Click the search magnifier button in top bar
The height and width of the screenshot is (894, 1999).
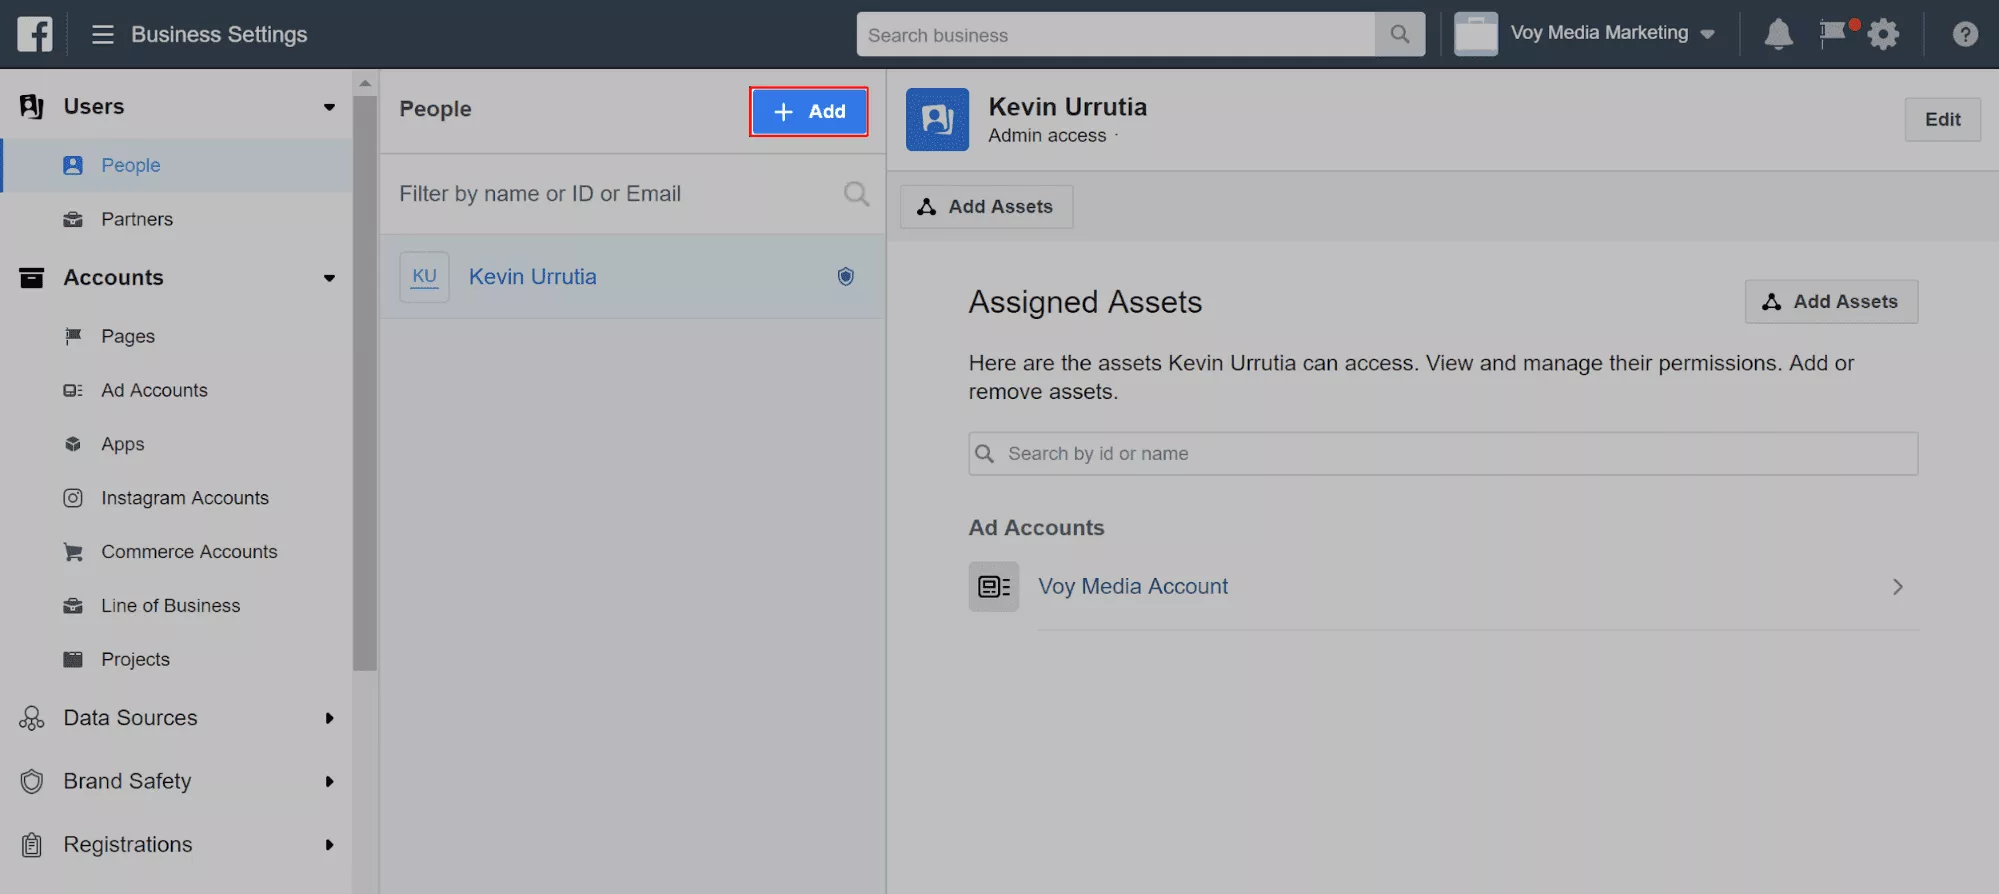tap(1399, 35)
